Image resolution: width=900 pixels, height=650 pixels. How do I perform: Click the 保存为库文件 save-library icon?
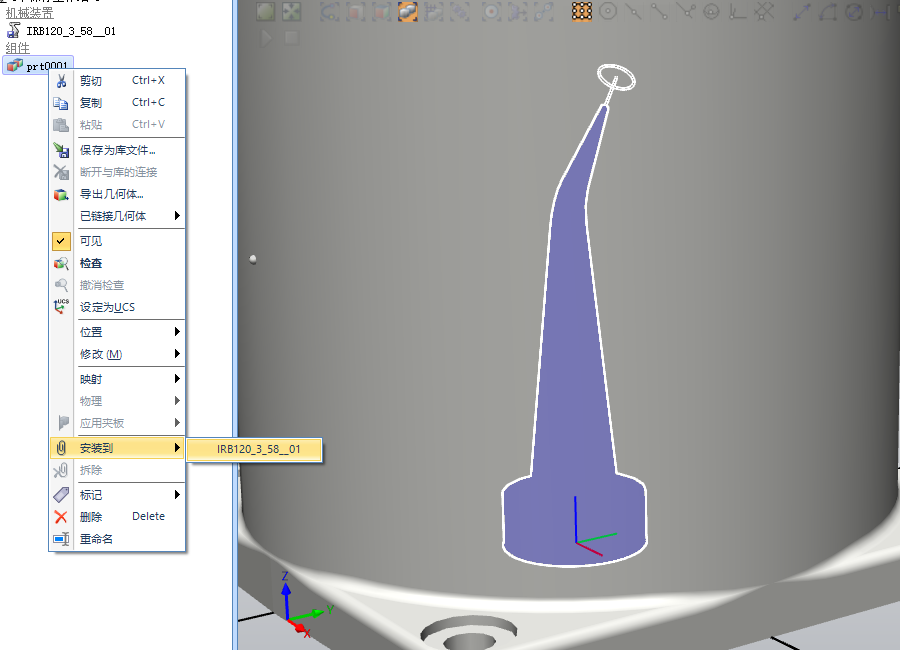click(x=61, y=150)
